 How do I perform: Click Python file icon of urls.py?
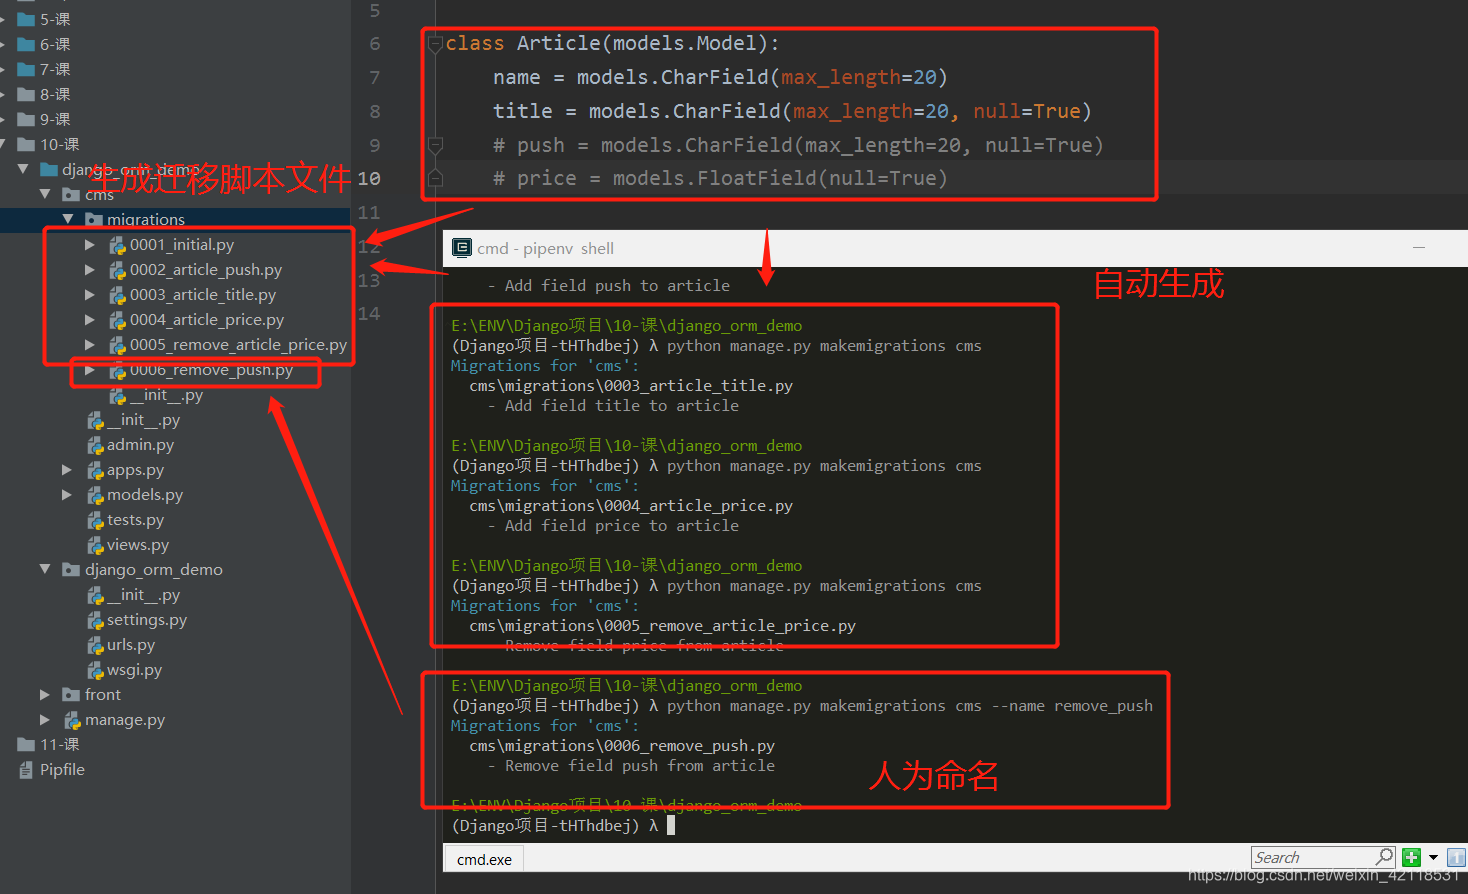[95, 645]
